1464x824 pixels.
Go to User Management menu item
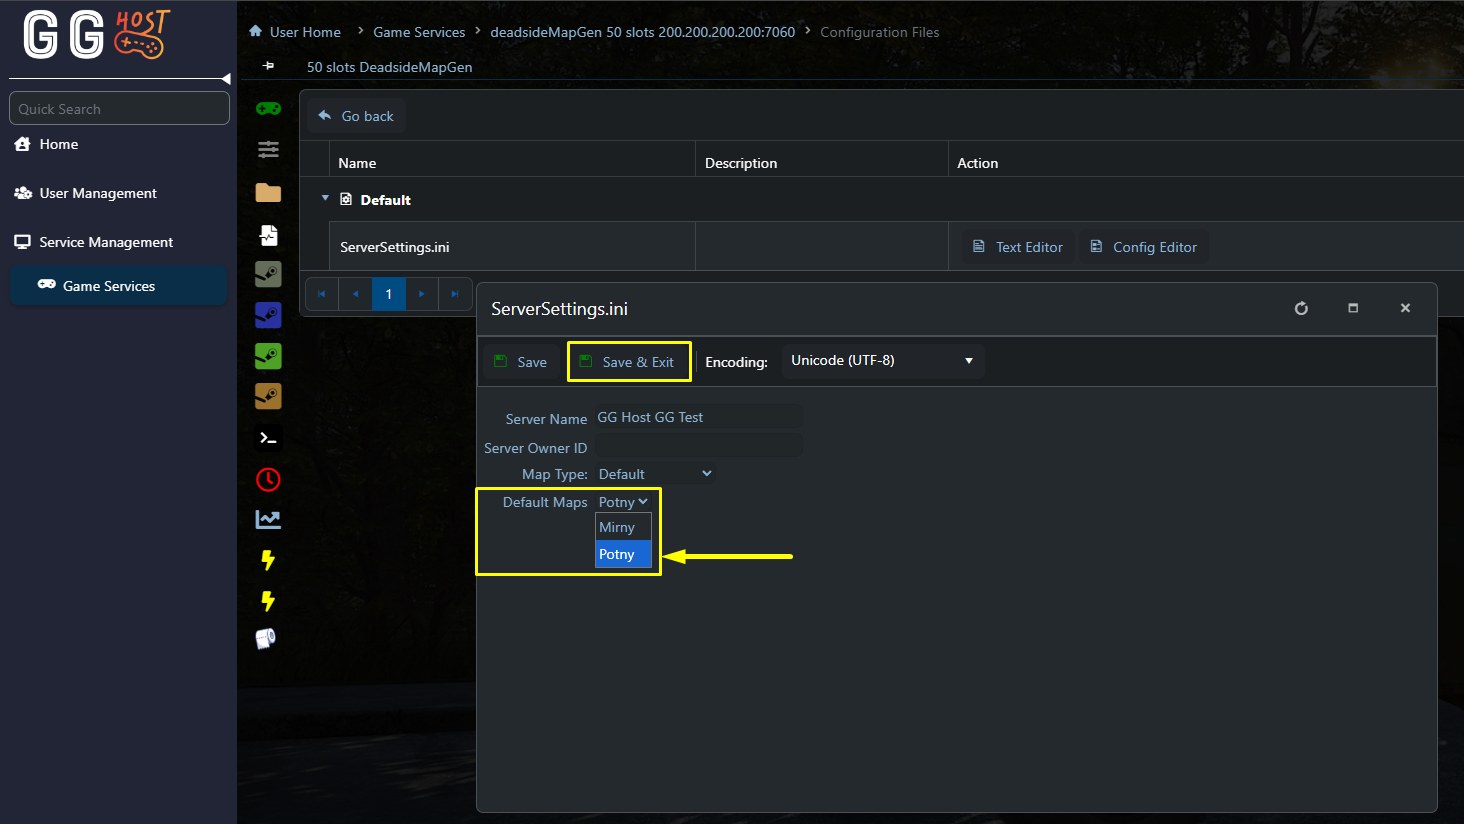pos(98,193)
